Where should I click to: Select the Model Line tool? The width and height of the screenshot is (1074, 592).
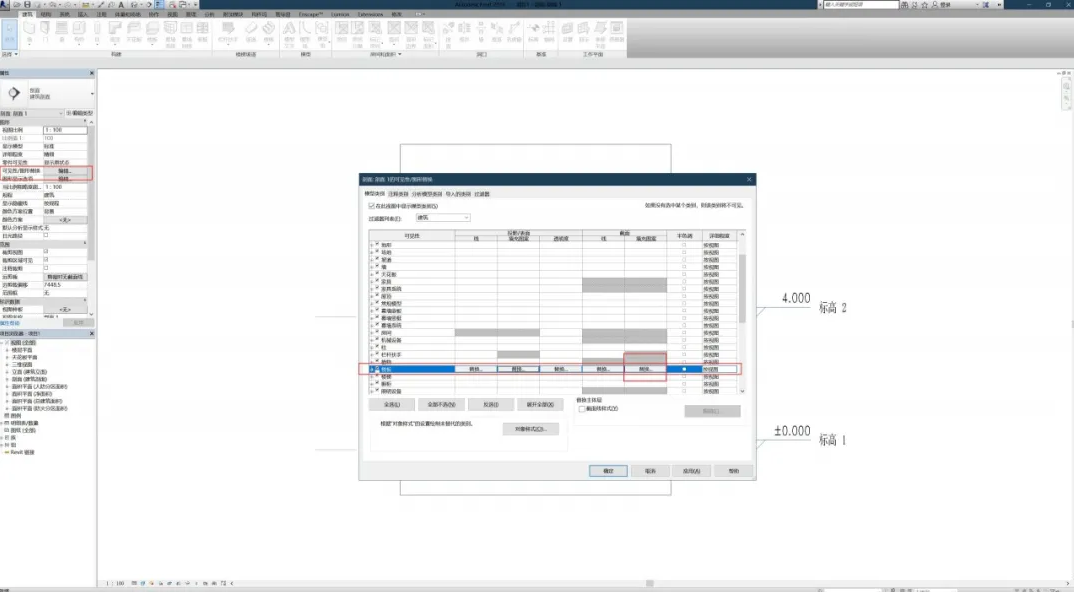[x=305, y=34]
